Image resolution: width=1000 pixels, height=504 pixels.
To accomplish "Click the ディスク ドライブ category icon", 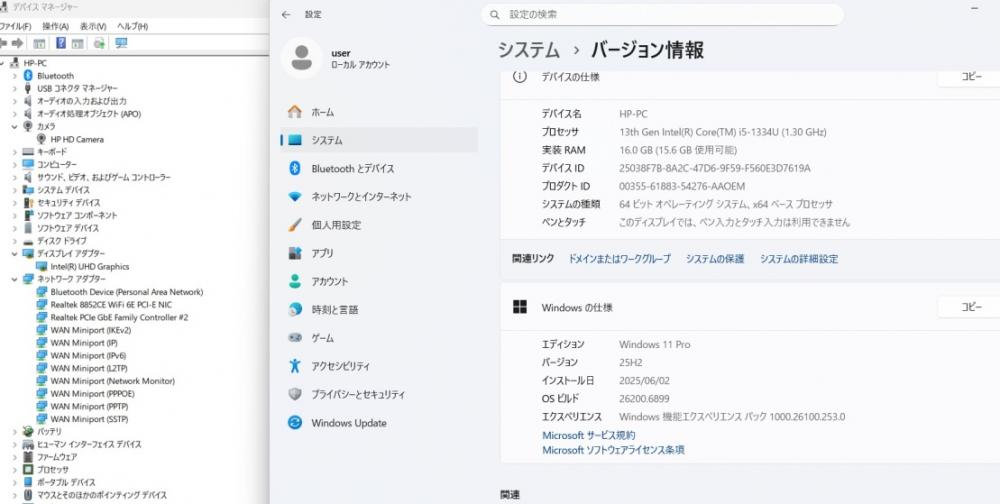I will point(28,241).
